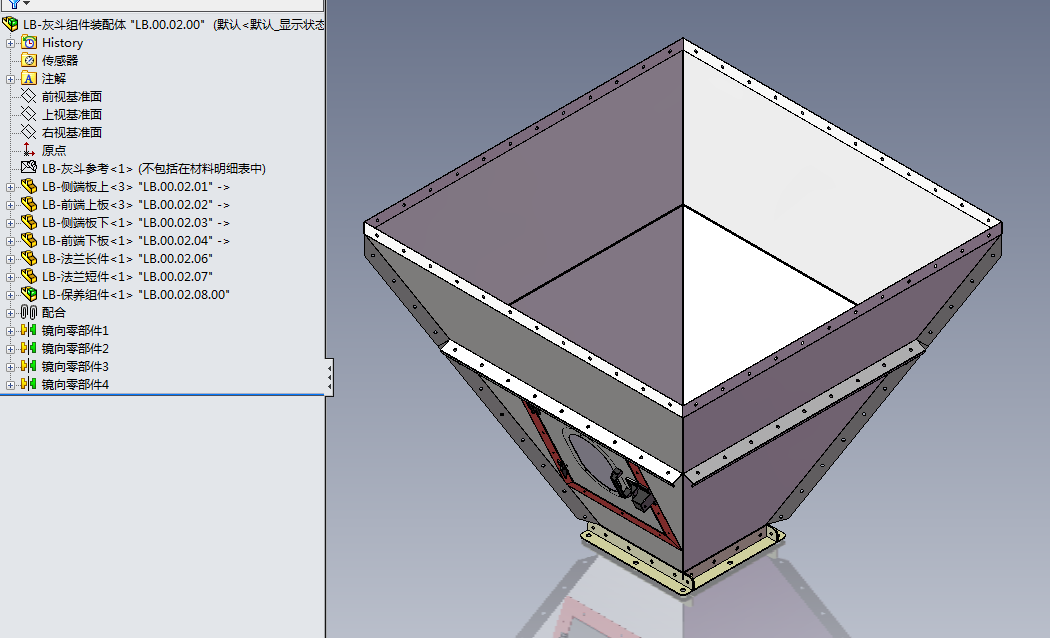Click the LB-灰斗参考<1> envelope icon

click(x=29, y=167)
